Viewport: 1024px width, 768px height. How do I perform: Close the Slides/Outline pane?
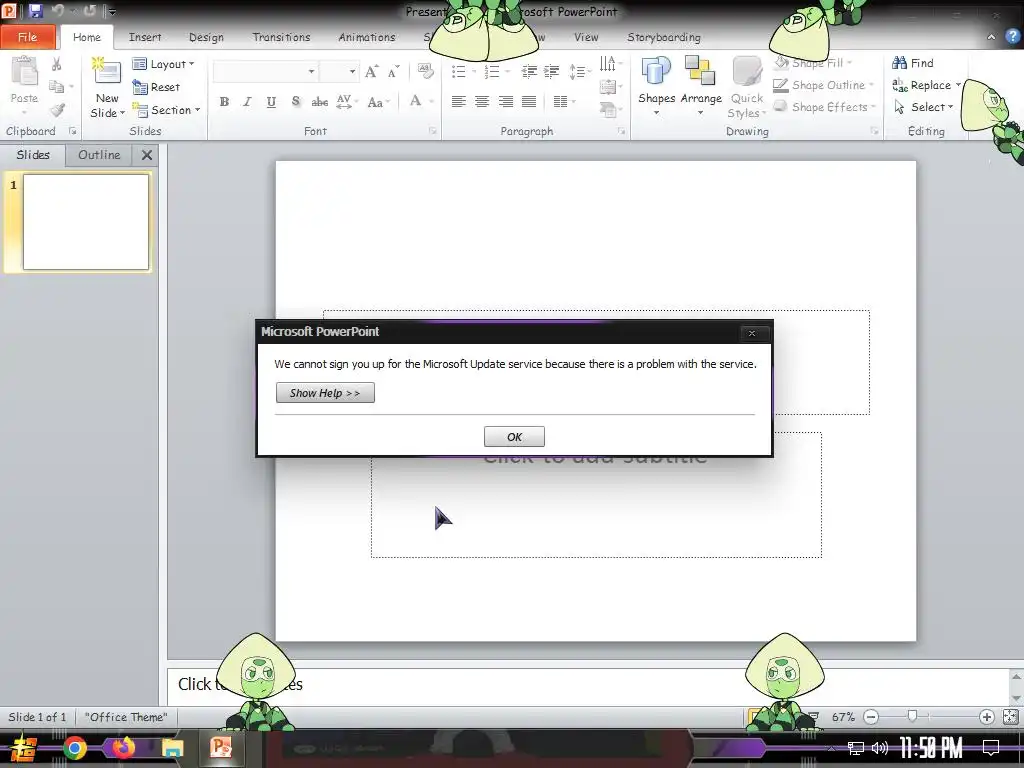[147, 155]
